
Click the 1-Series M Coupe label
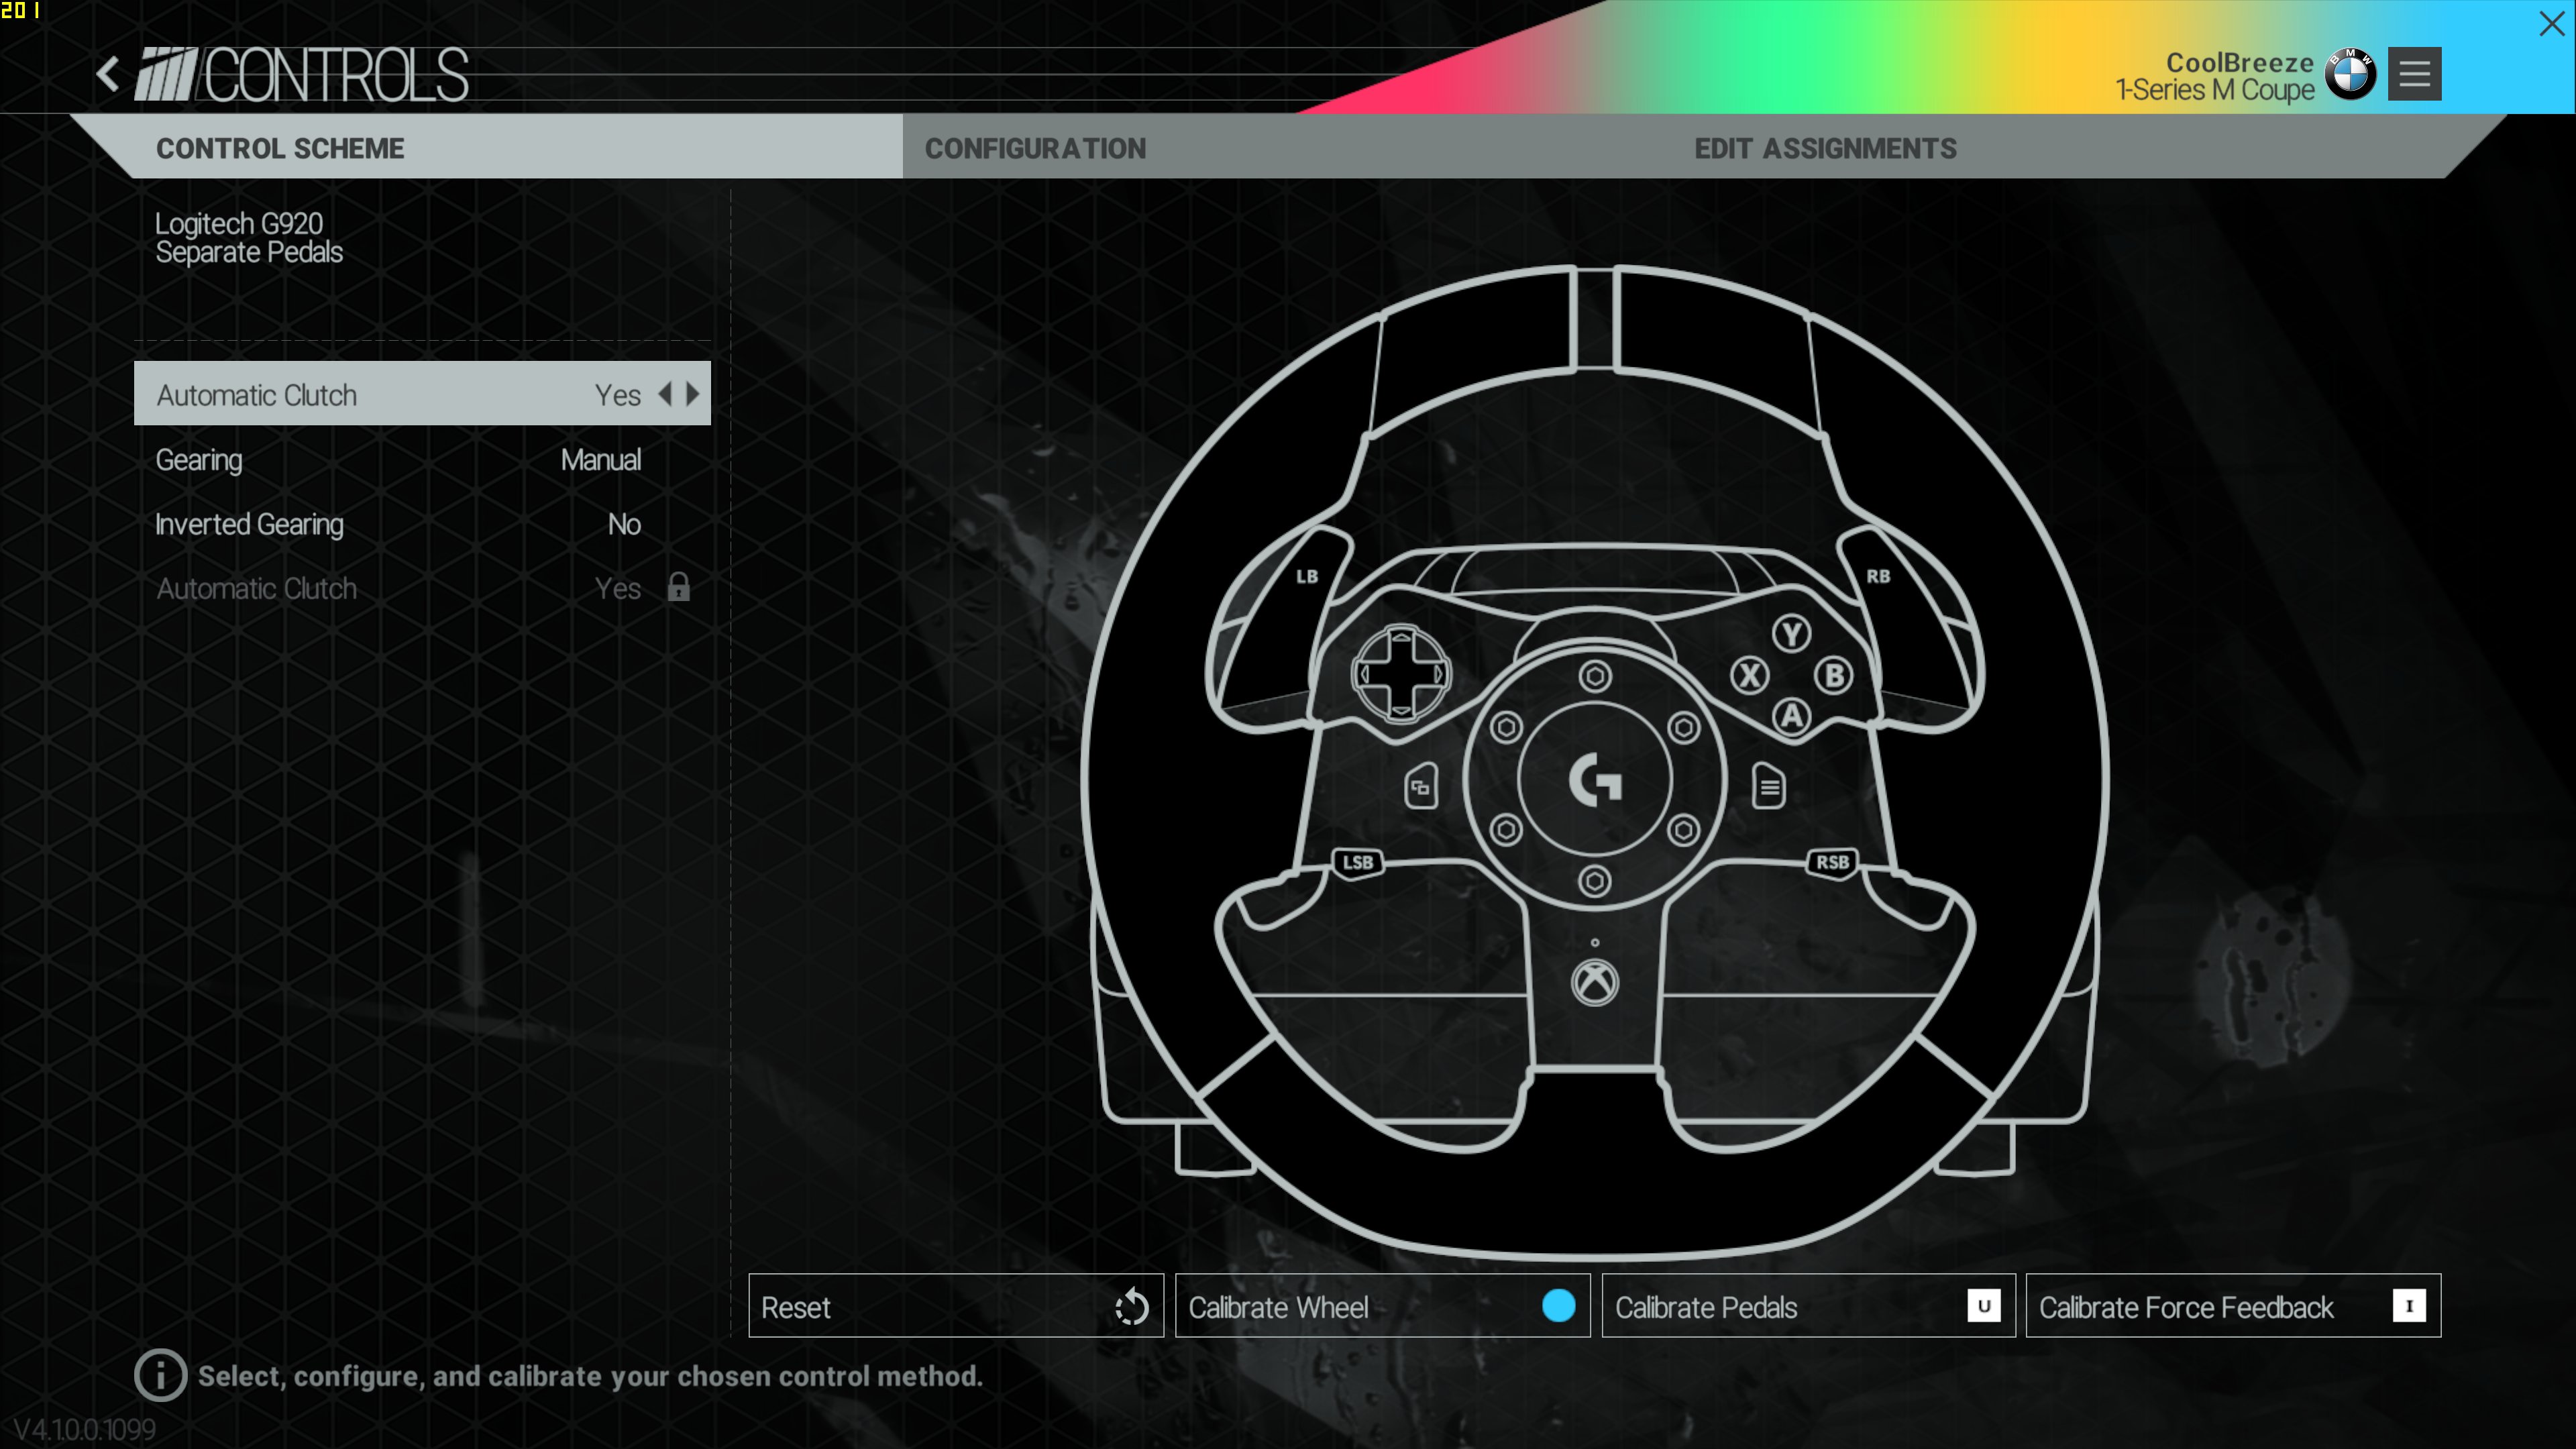click(2215, 90)
